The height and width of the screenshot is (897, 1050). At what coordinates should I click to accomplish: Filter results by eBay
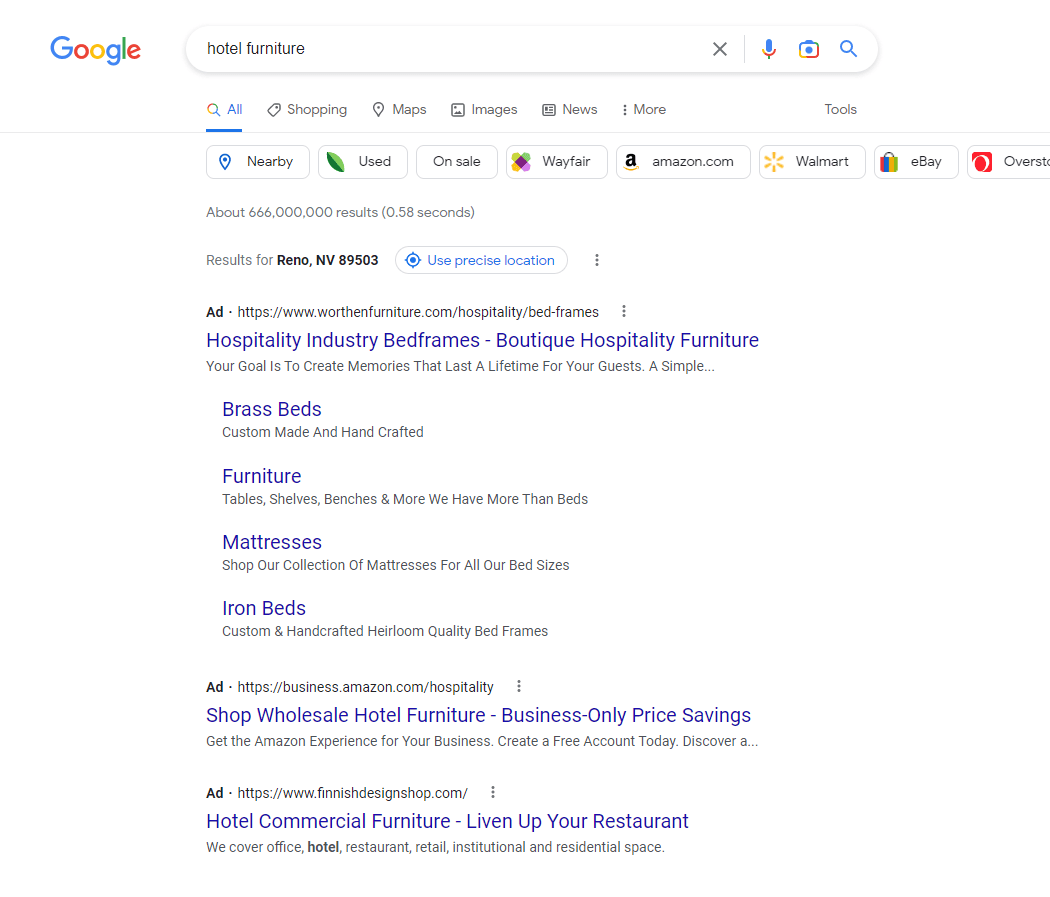[x=916, y=162]
